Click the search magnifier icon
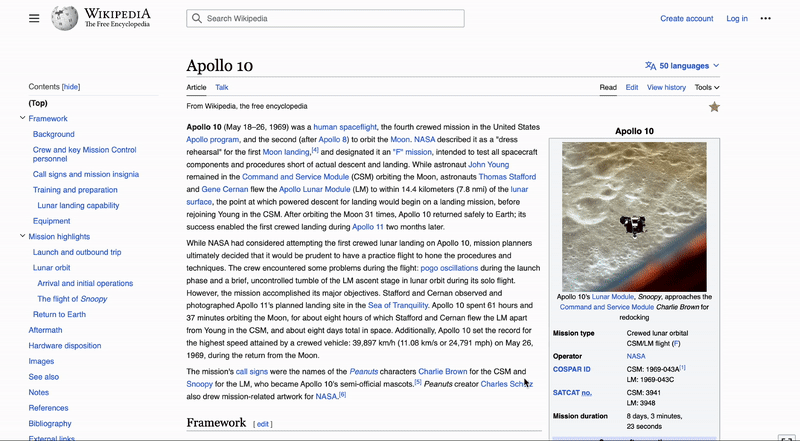Screen dimensions: 800x441 [197, 18]
